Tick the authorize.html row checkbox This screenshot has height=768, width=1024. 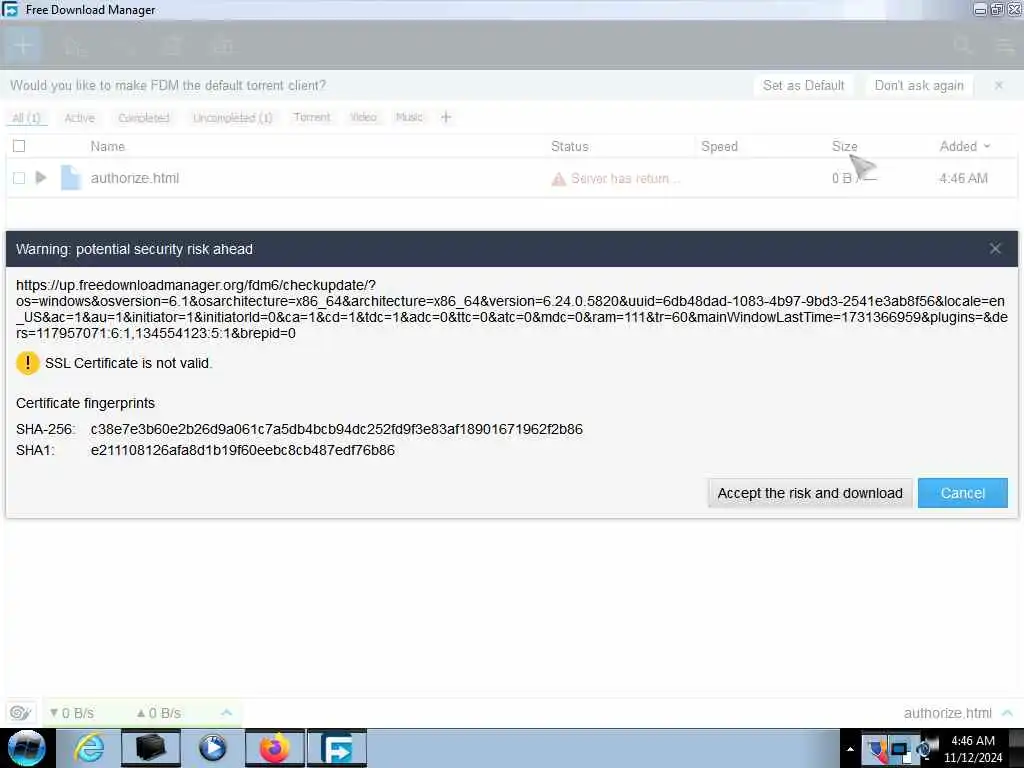(x=19, y=178)
